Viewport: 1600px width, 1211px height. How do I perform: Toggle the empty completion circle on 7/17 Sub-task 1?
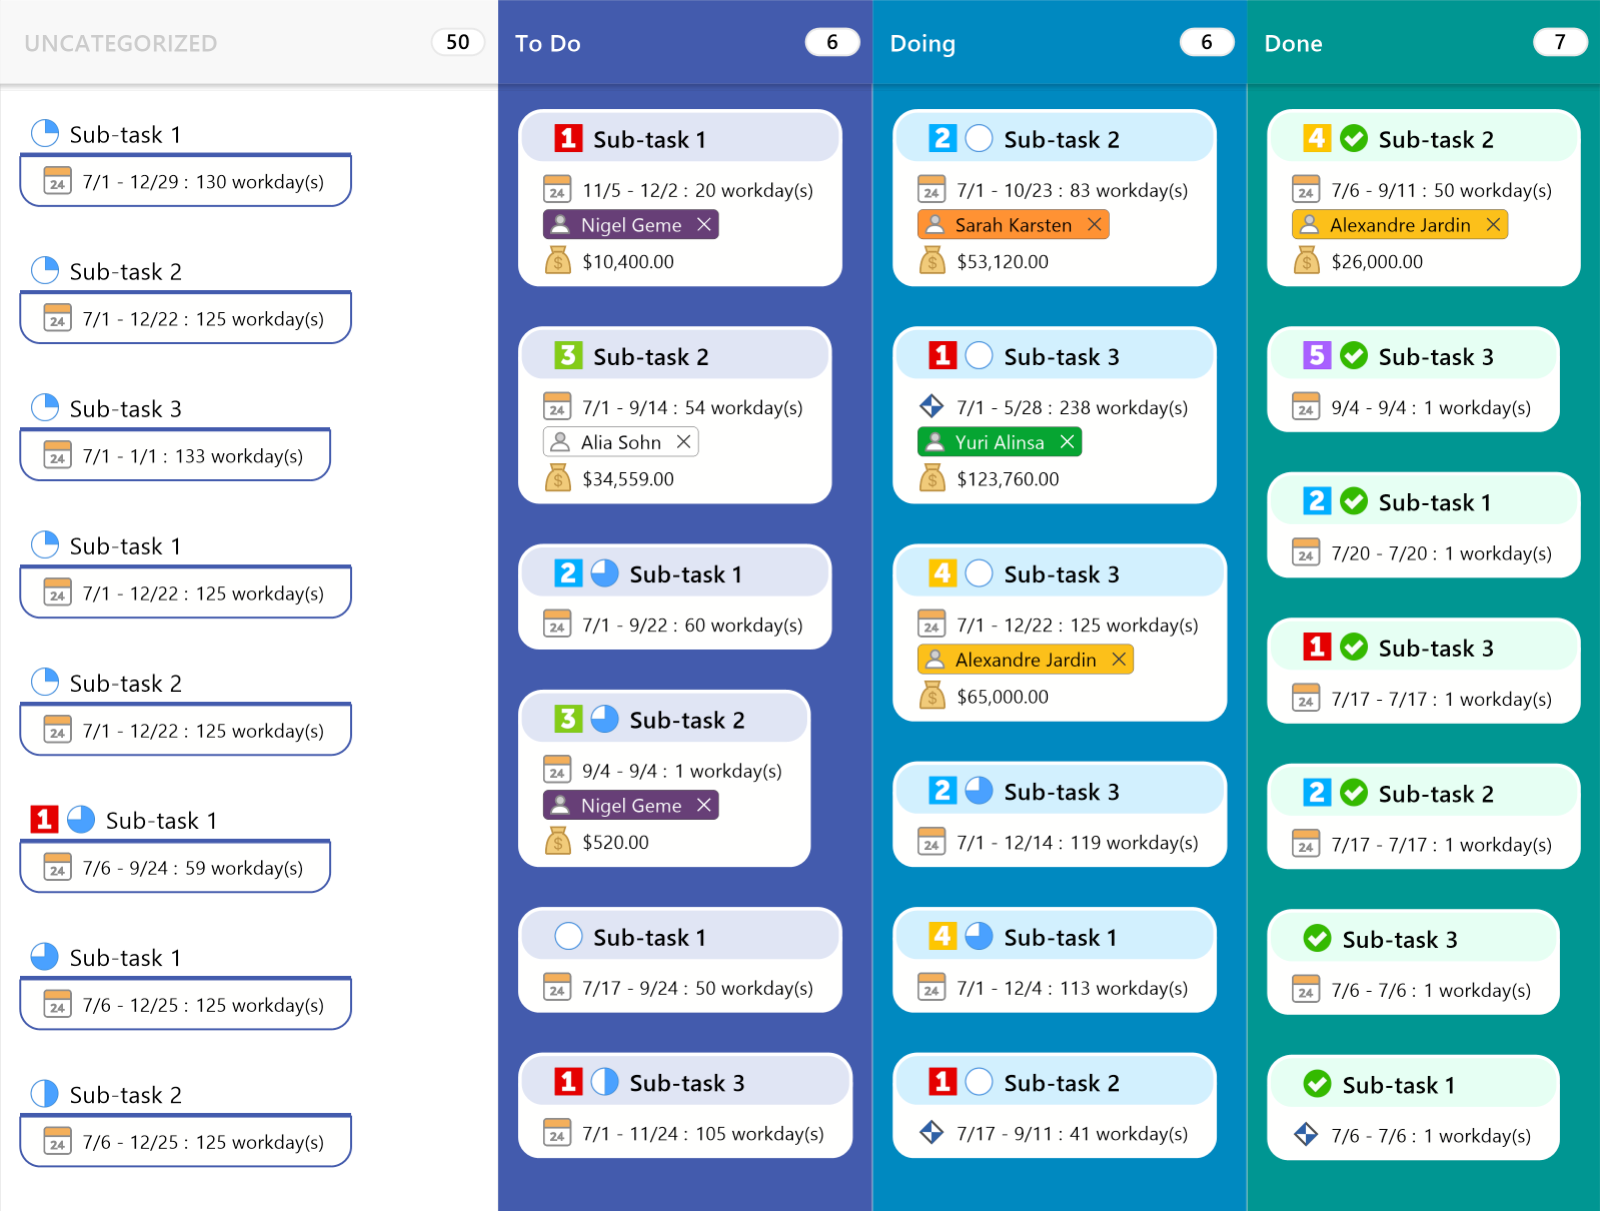coord(568,936)
